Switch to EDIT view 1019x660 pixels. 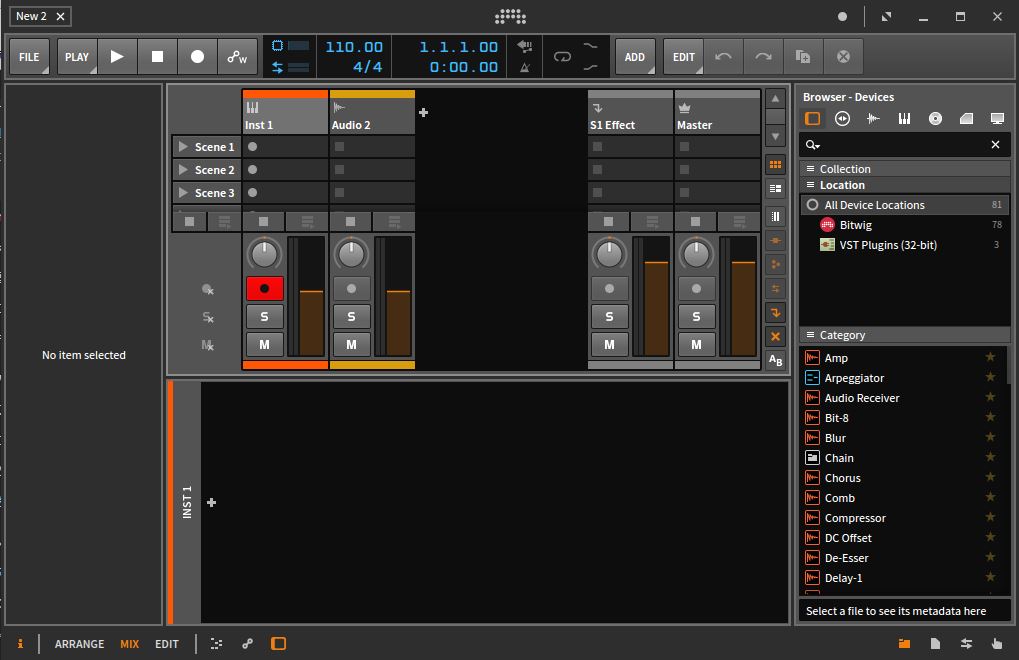166,644
